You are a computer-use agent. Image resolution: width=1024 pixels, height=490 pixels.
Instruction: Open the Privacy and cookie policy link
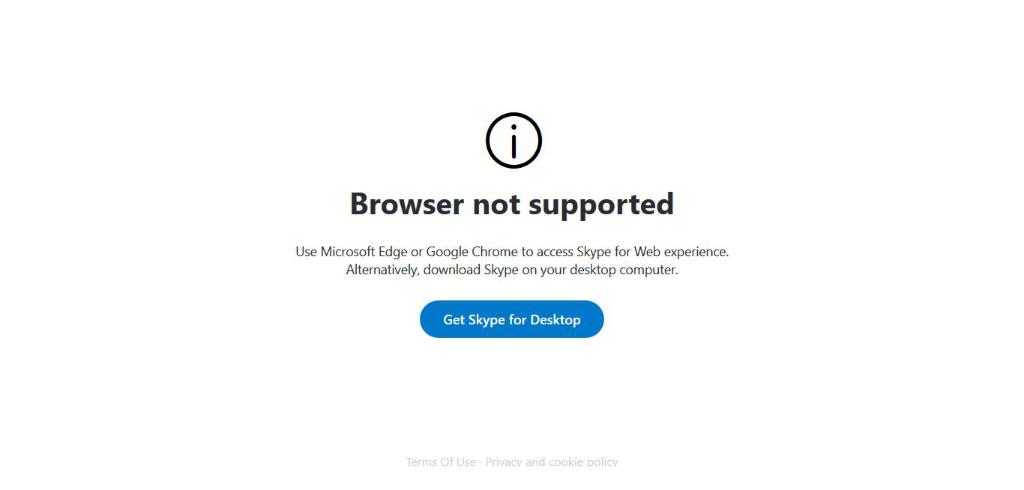[551, 462]
